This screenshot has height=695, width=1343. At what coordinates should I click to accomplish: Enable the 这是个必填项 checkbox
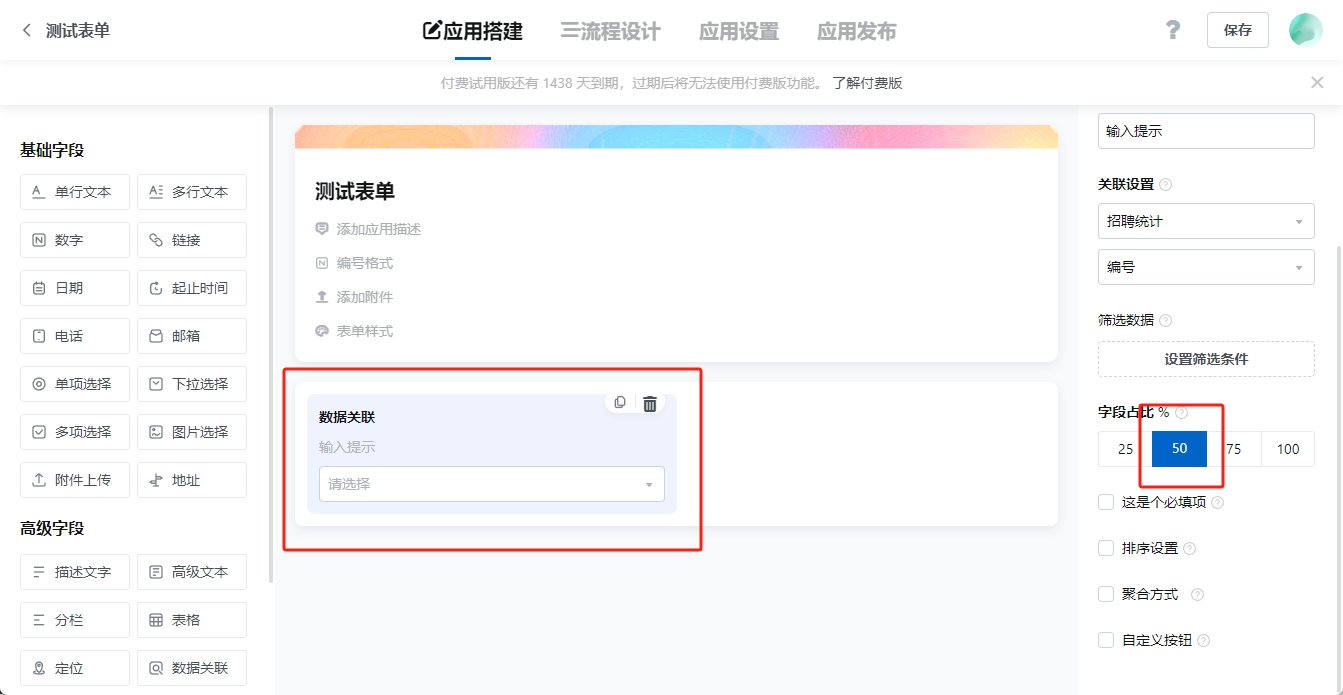tap(1106, 502)
